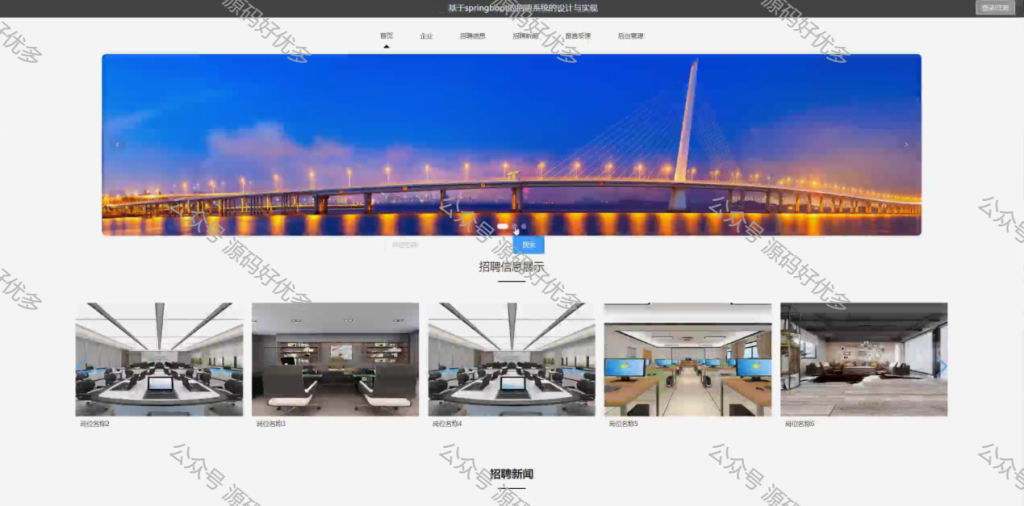Click the 岗位名称4 caption text
Image resolution: width=1024 pixels, height=506 pixels.
click(447, 424)
